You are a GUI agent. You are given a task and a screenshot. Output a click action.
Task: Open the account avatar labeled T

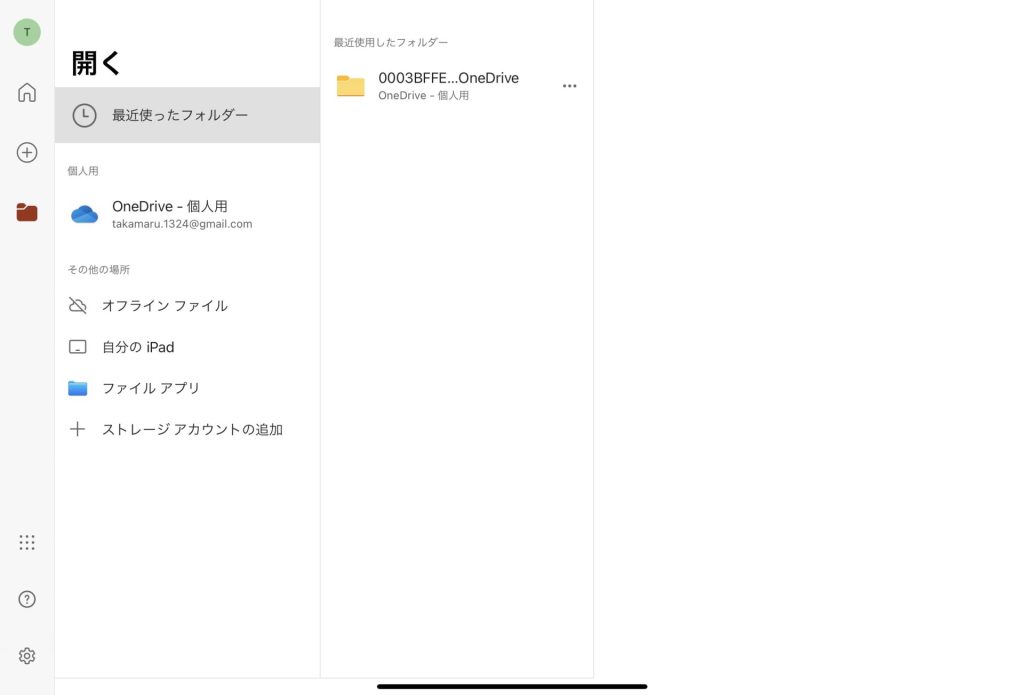pyautogui.click(x=27, y=32)
